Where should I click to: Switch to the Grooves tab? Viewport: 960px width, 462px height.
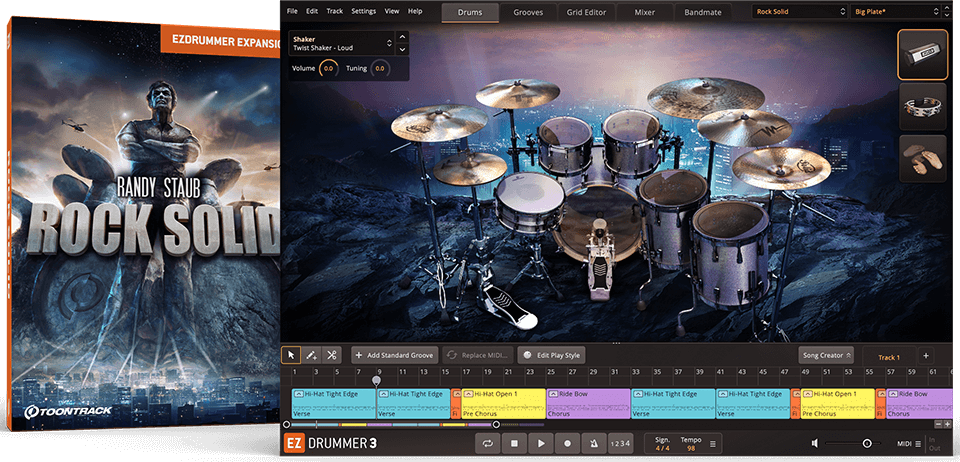pyautogui.click(x=528, y=12)
